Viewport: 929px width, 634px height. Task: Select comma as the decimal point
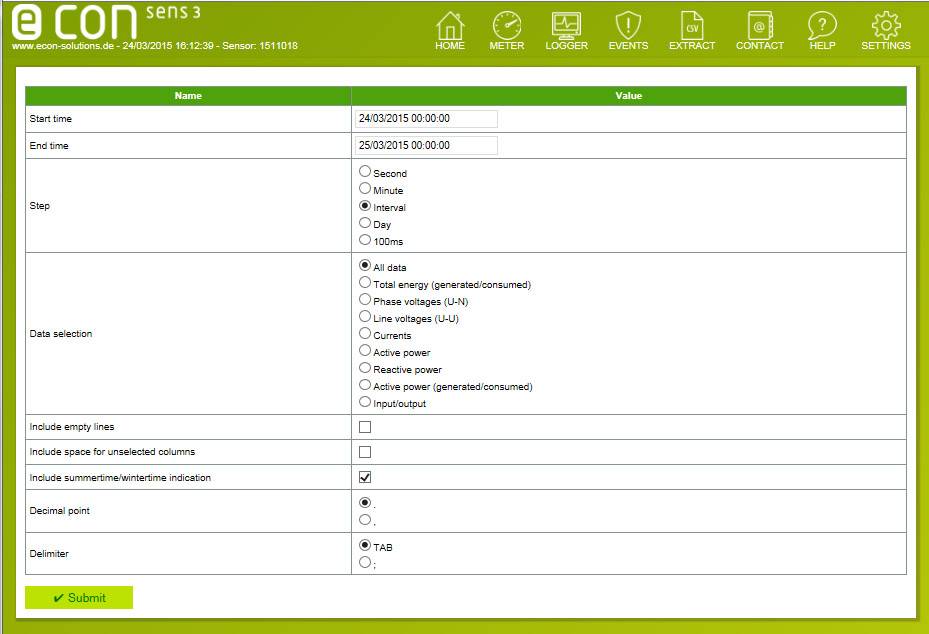click(x=365, y=517)
